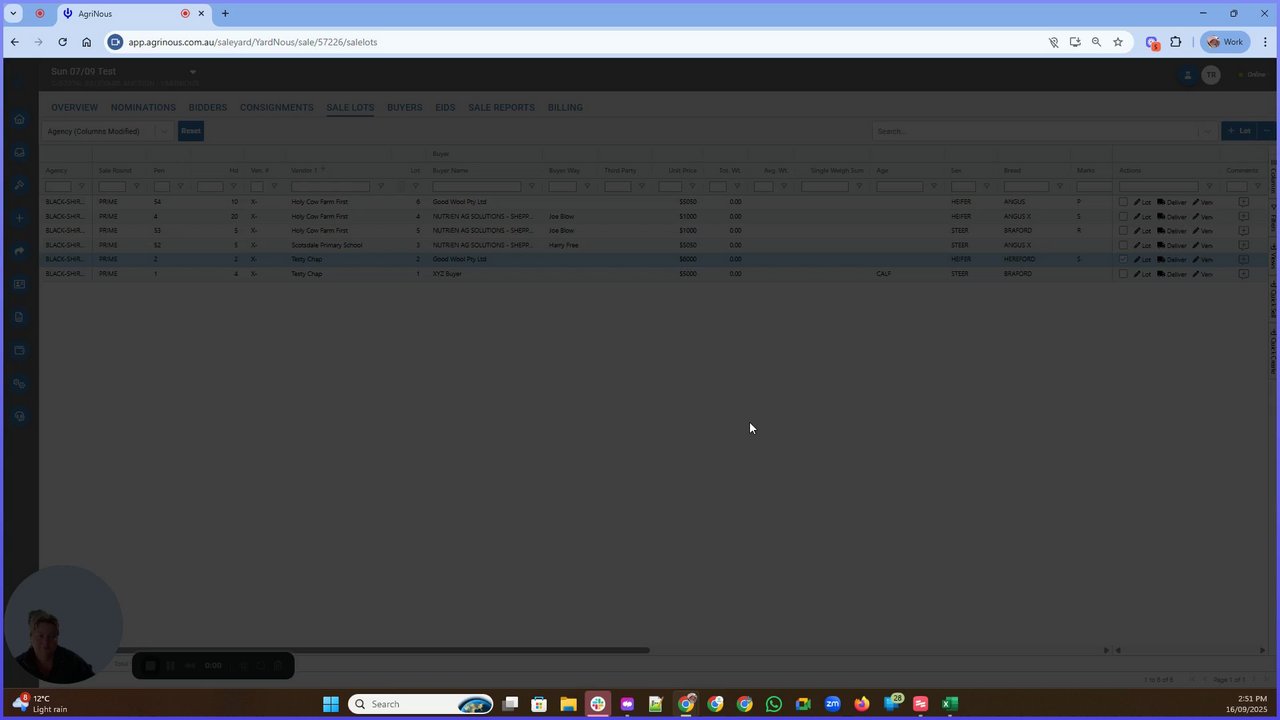Sort by the Buyer Name column header
Viewport: 1280px width, 720px height.
(450, 170)
